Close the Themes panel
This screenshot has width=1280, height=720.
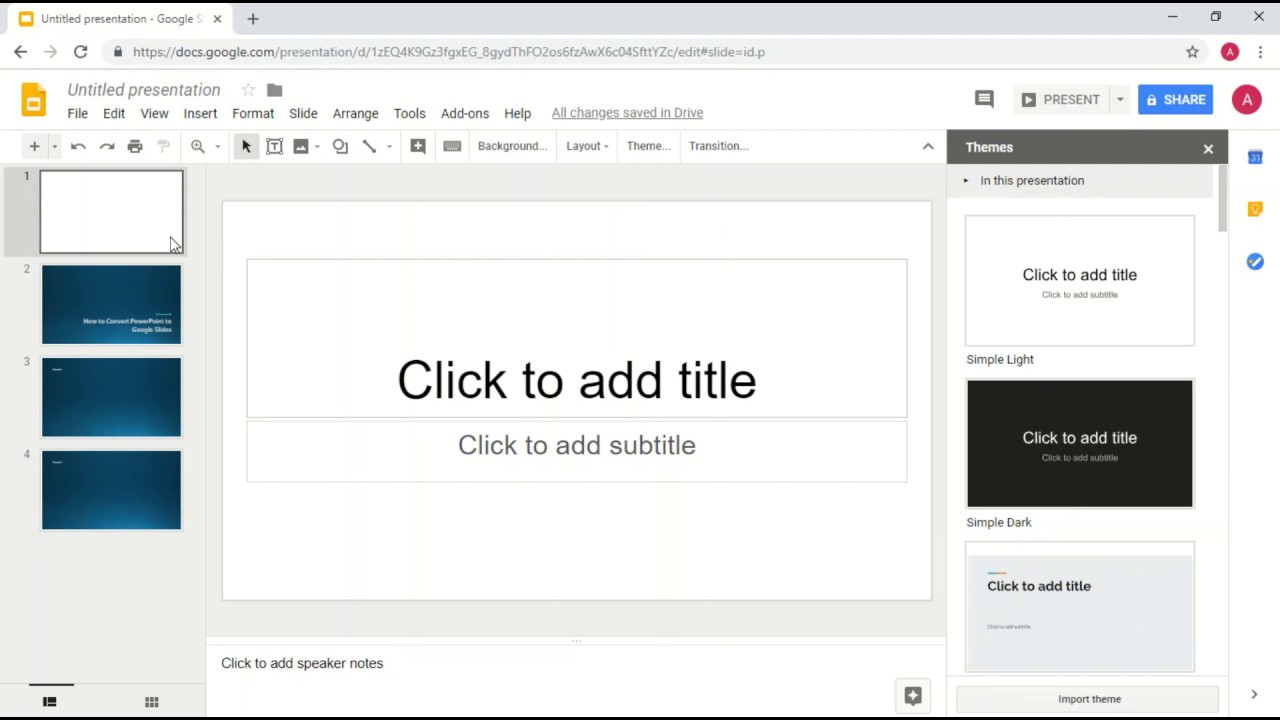click(x=1208, y=148)
